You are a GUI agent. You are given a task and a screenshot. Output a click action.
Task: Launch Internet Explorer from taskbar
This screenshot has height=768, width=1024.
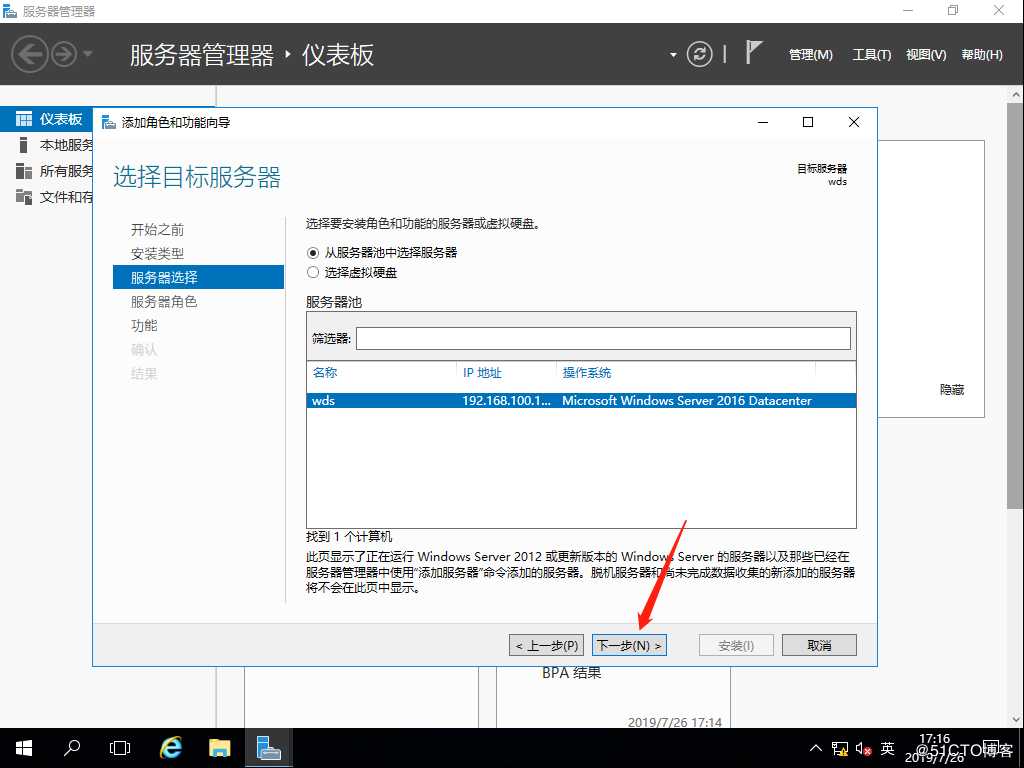coord(170,748)
